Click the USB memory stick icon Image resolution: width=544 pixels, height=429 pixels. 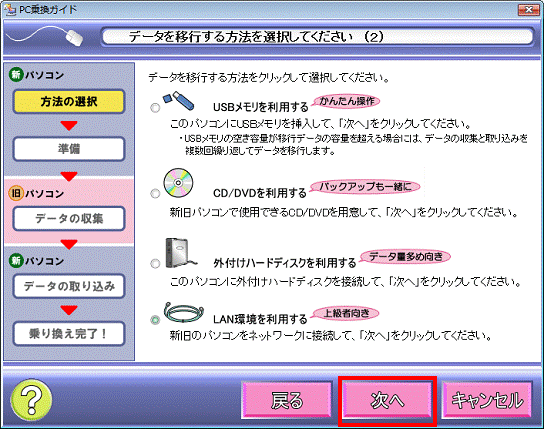[x=179, y=100]
